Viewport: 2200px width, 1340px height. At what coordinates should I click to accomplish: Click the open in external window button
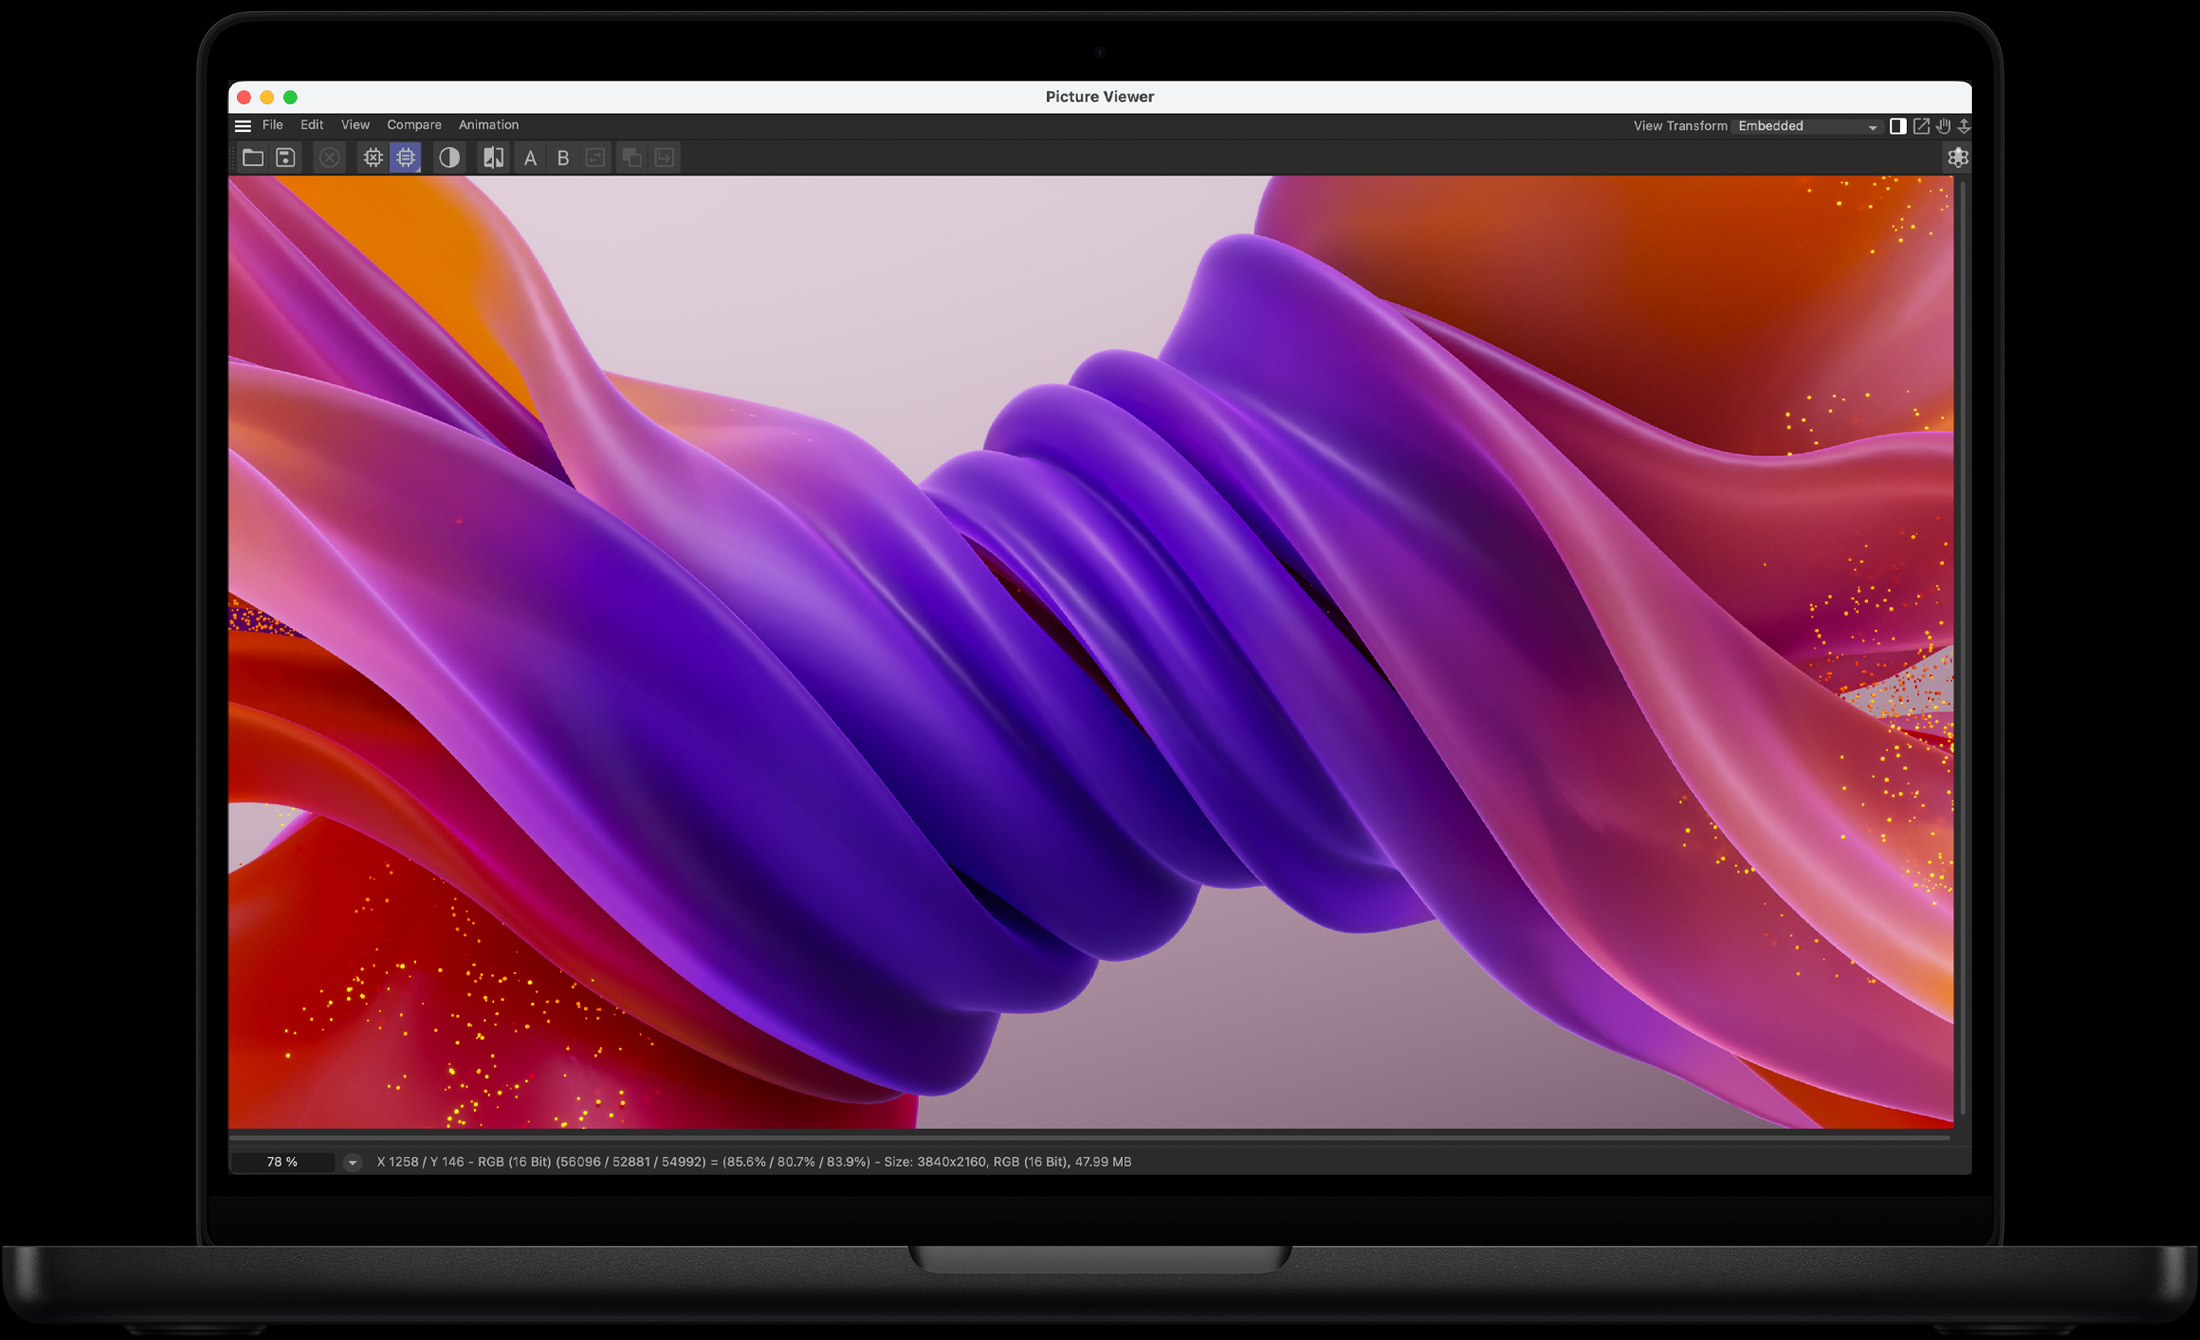1921,126
